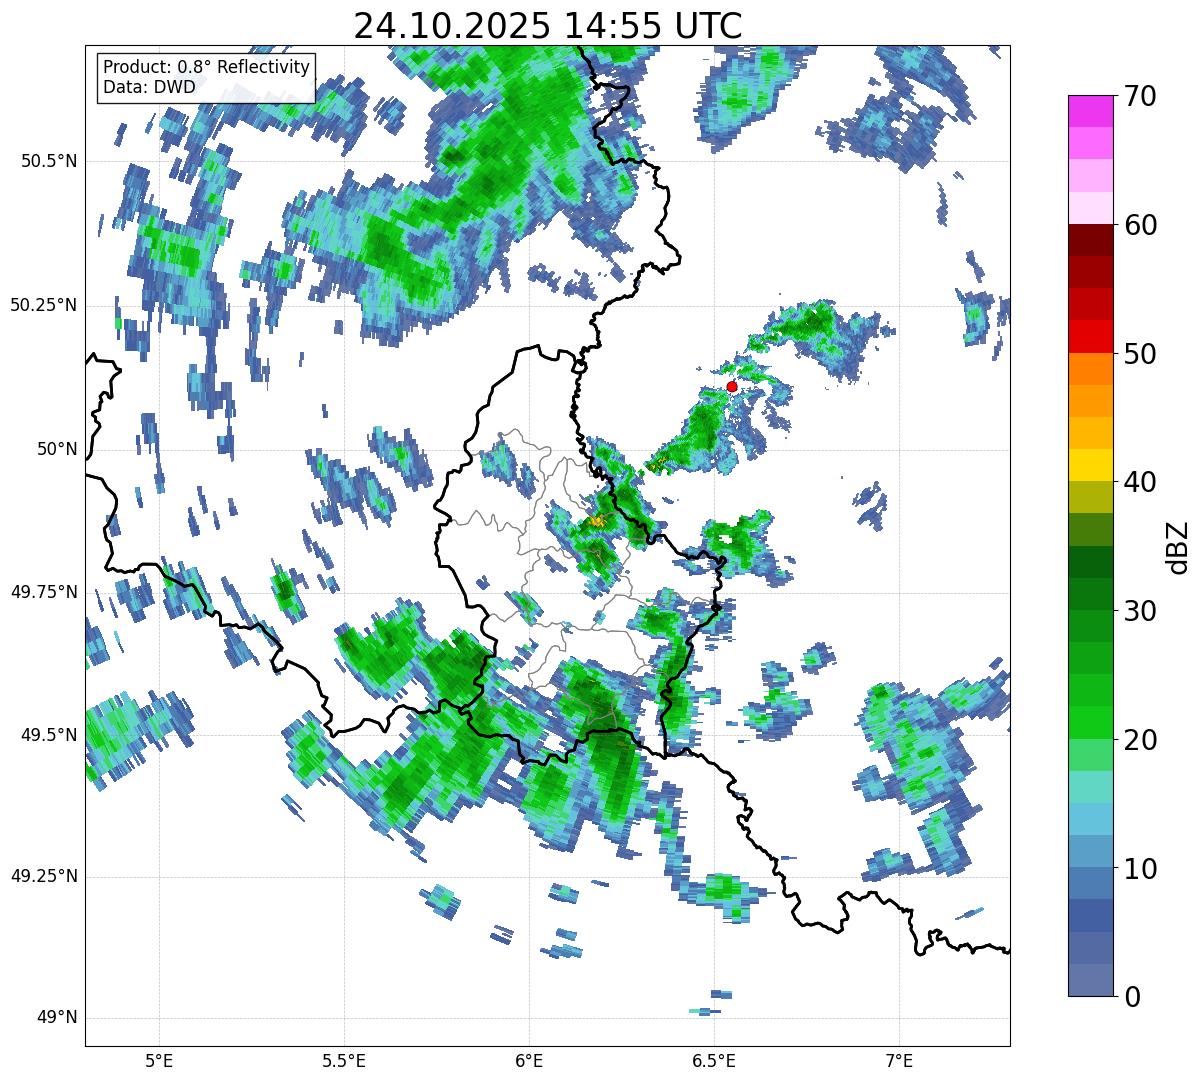Viewport: 1202px width, 1081px height.
Task: Click the yellow colorbar segment above 40
Action: pos(1089,465)
